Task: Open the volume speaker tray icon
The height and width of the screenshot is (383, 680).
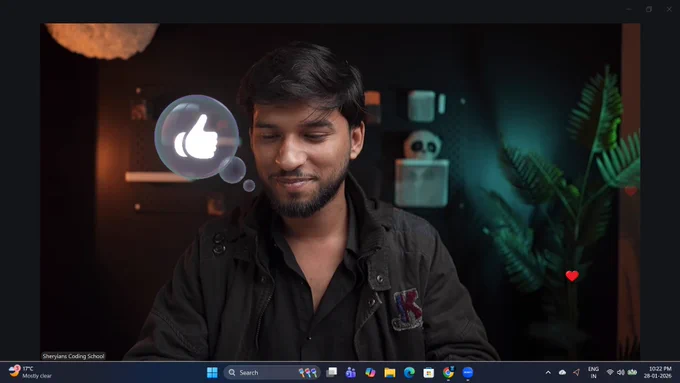Action: tap(621, 373)
